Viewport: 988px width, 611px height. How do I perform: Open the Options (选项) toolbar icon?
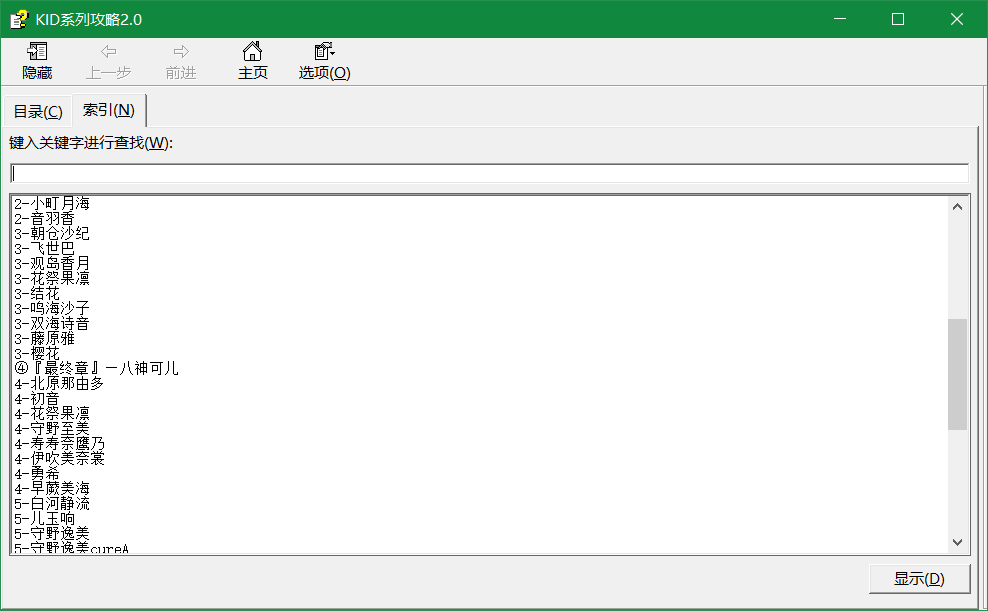(325, 52)
